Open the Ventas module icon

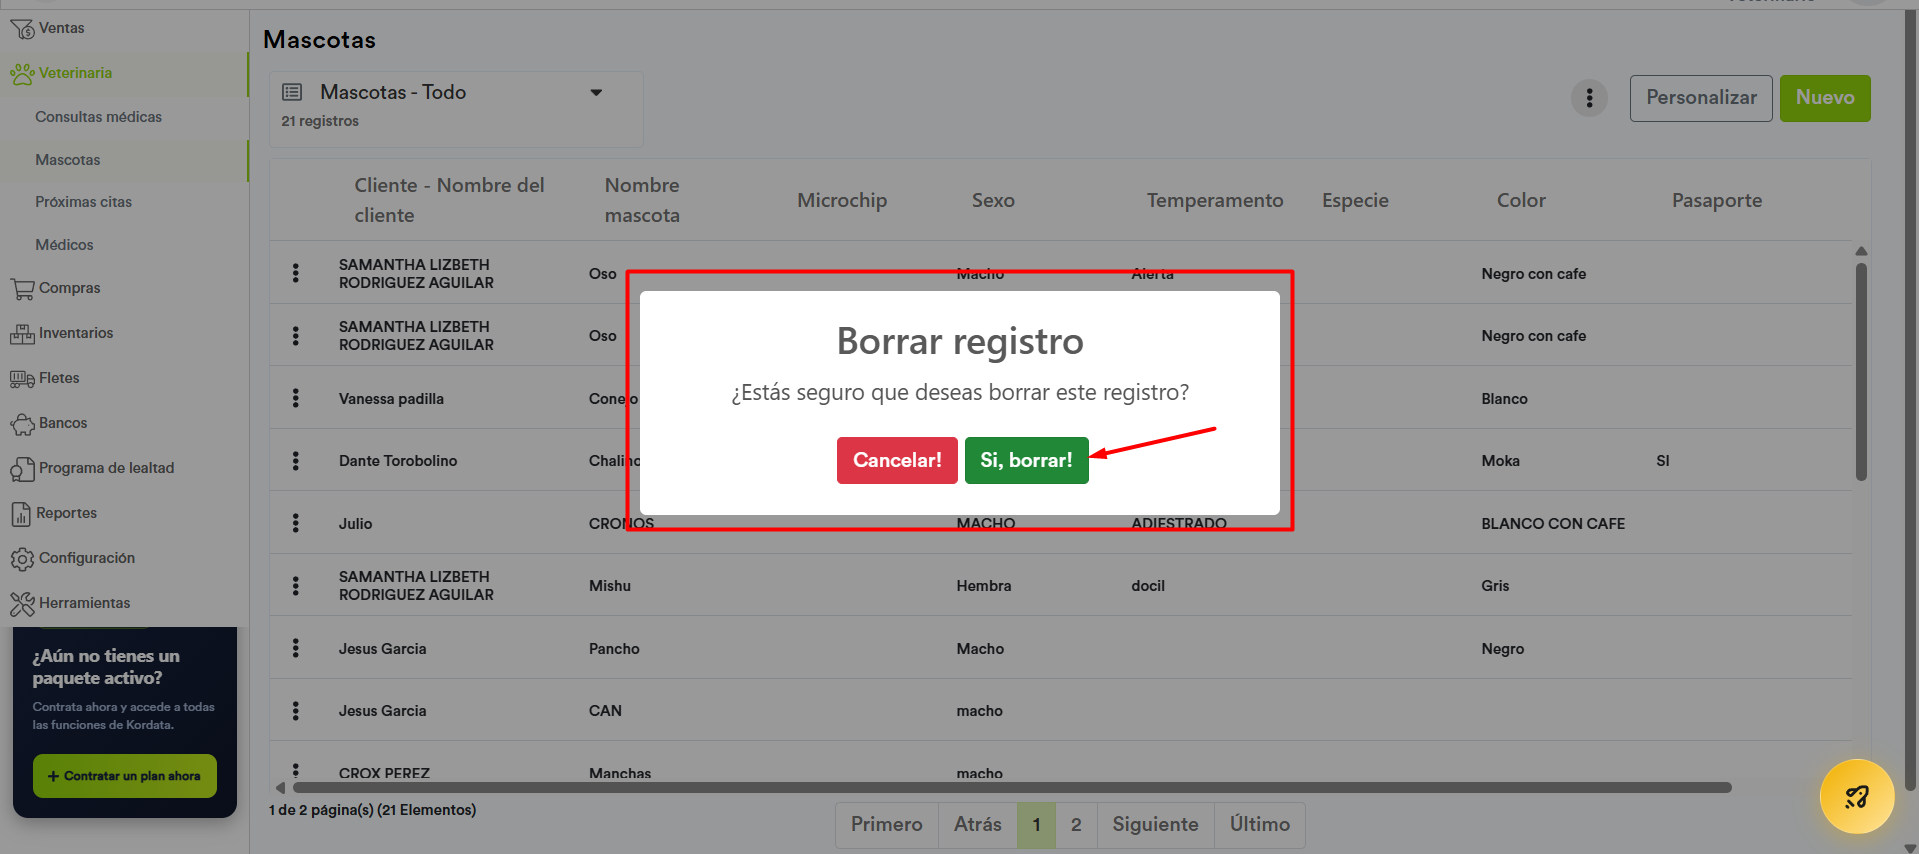tap(22, 29)
